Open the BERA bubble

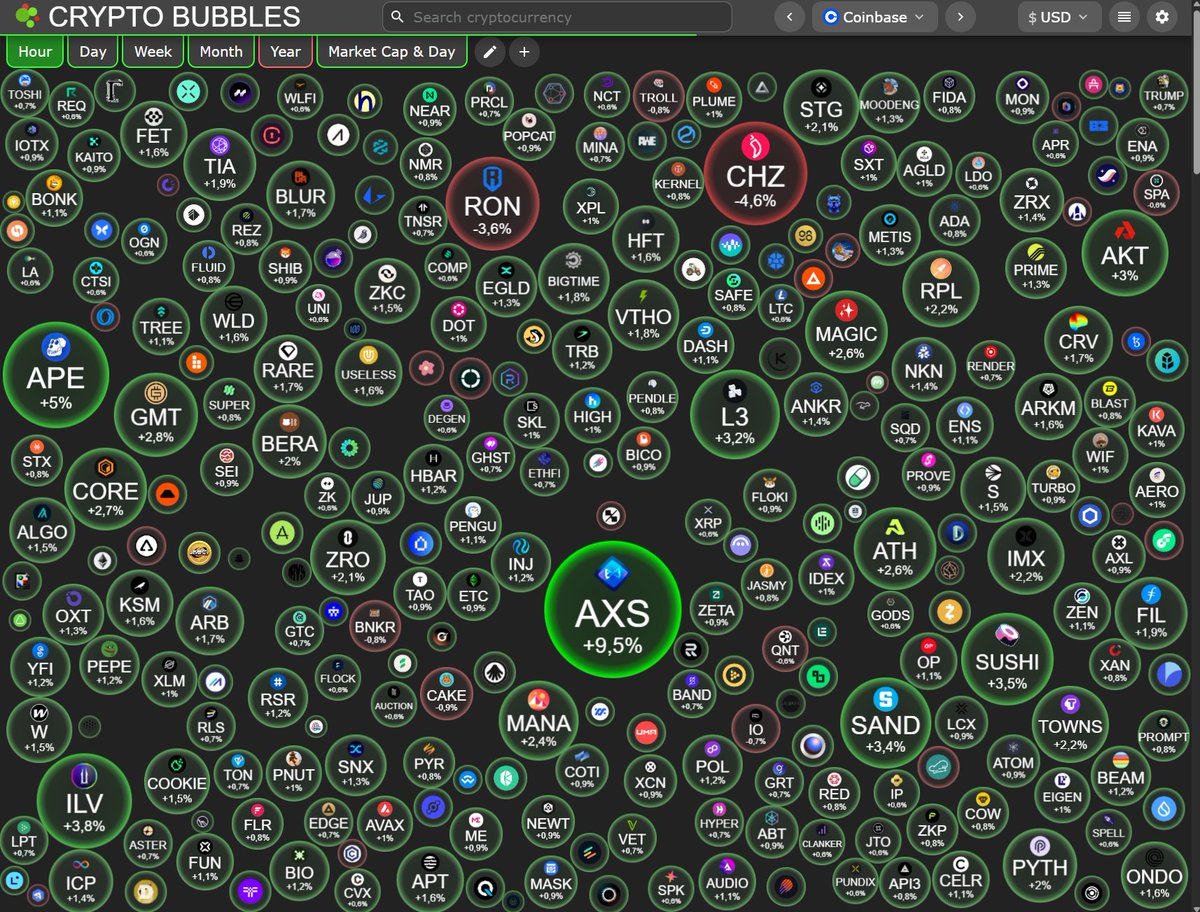[x=289, y=443]
